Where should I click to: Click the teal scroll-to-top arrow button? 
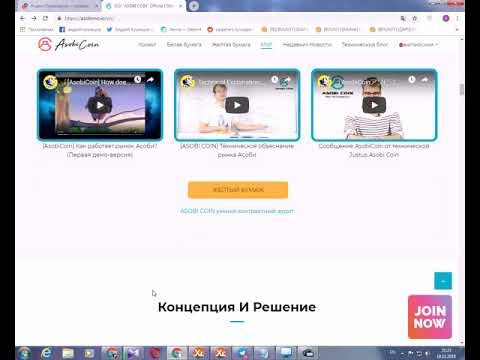(443, 281)
